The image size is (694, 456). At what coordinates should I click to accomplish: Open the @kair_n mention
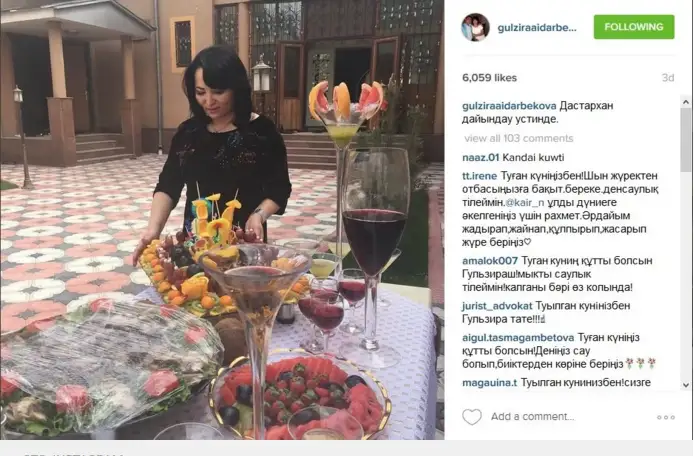(x=524, y=203)
